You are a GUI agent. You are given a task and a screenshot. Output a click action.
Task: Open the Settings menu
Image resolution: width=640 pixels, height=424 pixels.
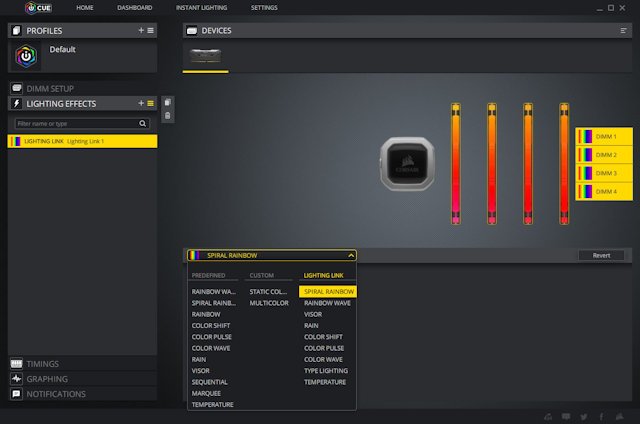coord(264,8)
